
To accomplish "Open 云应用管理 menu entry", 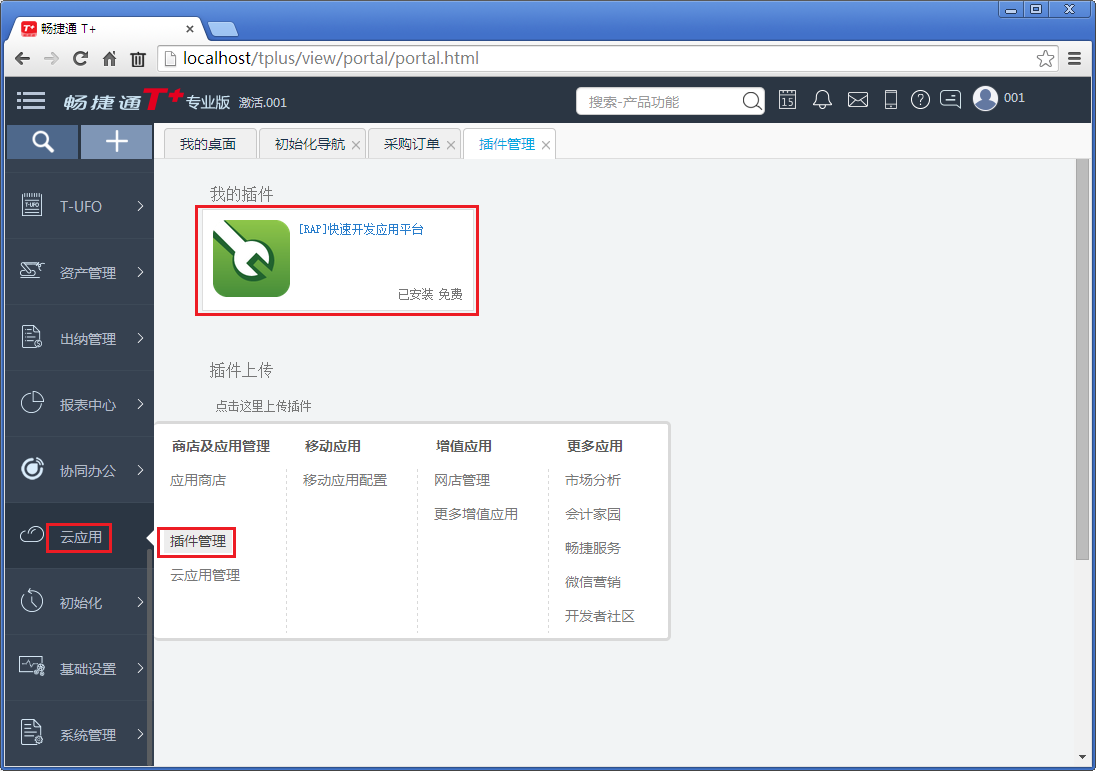I will point(205,575).
